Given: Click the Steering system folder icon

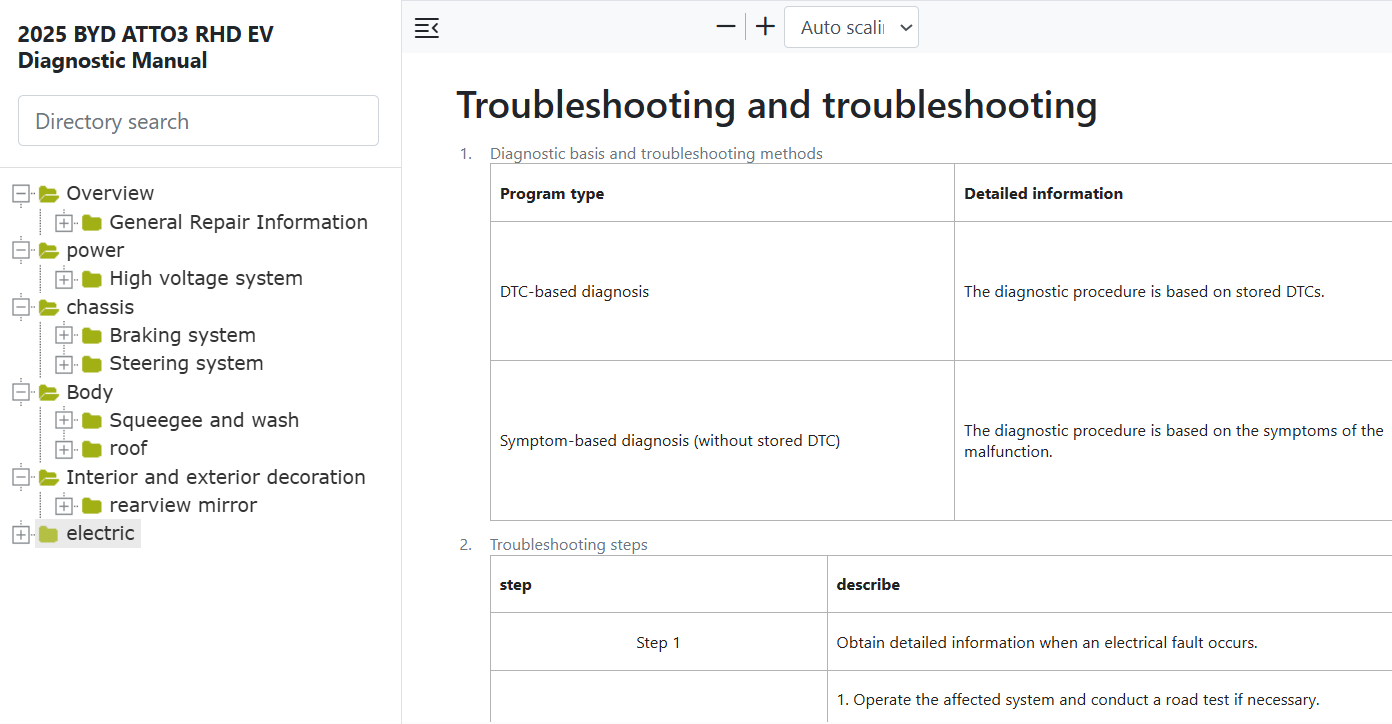Looking at the screenshot, I should coord(92,364).
